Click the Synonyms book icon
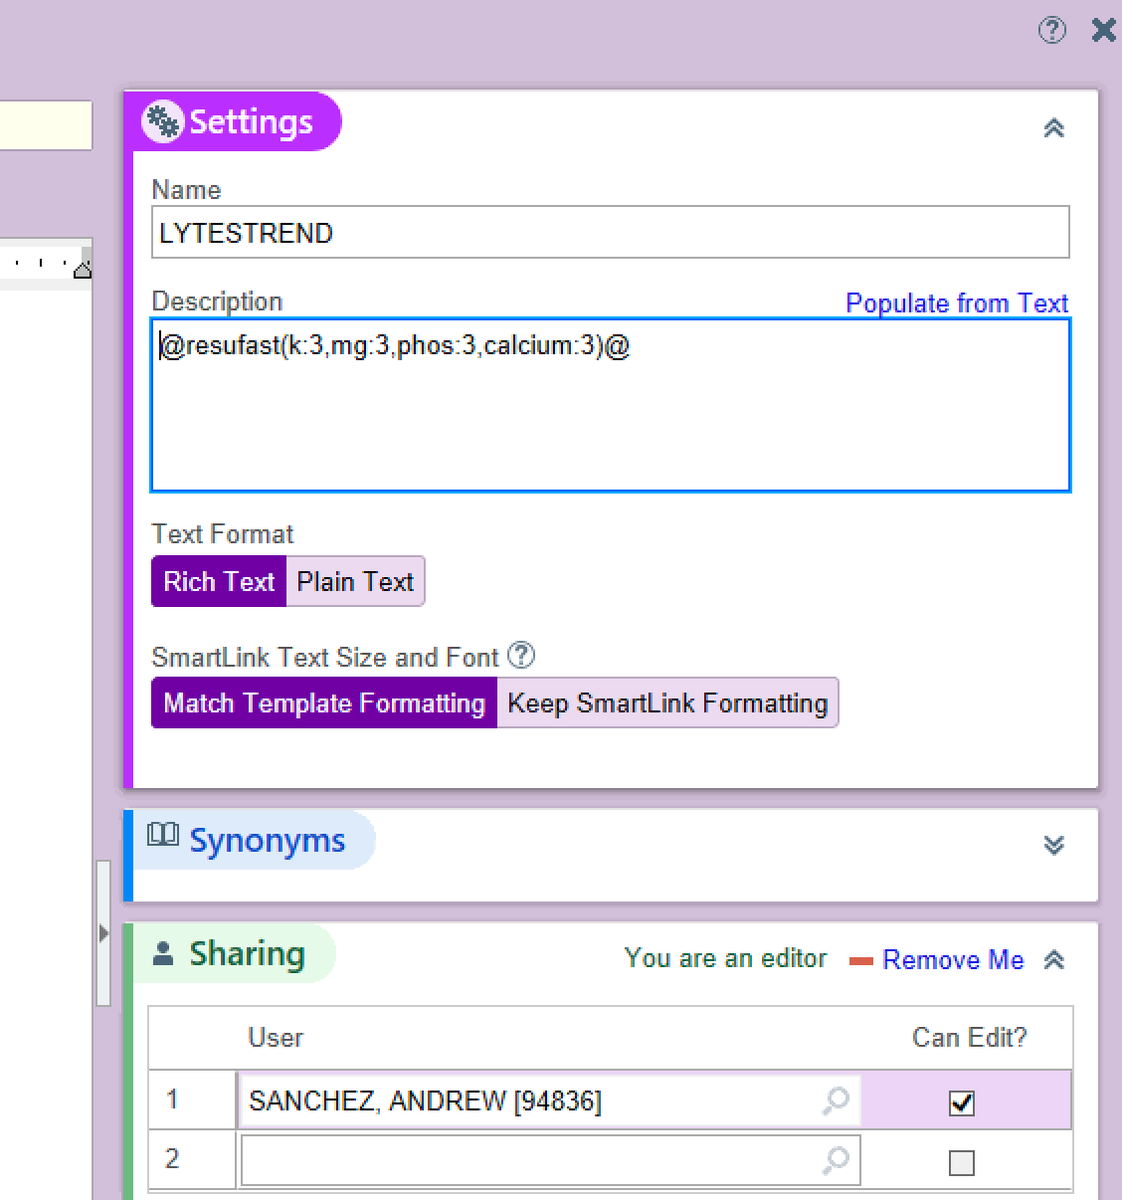Image resolution: width=1122 pixels, height=1200 pixels. [163, 835]
